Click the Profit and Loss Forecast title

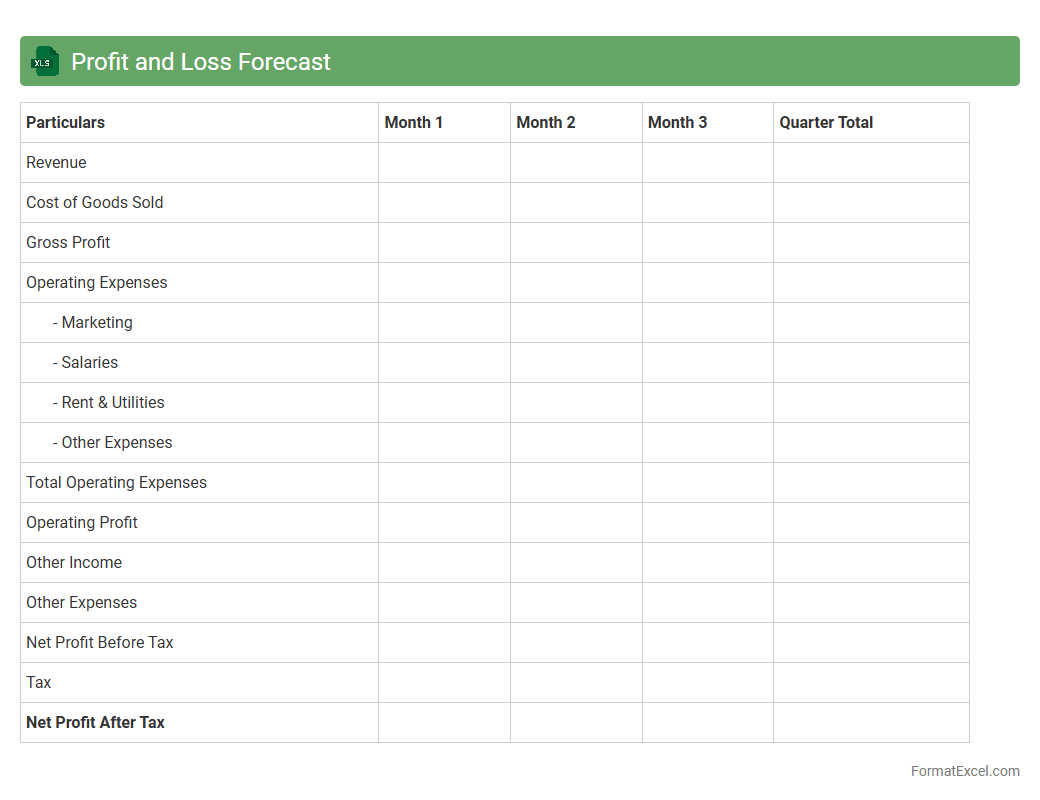[200, 62]
